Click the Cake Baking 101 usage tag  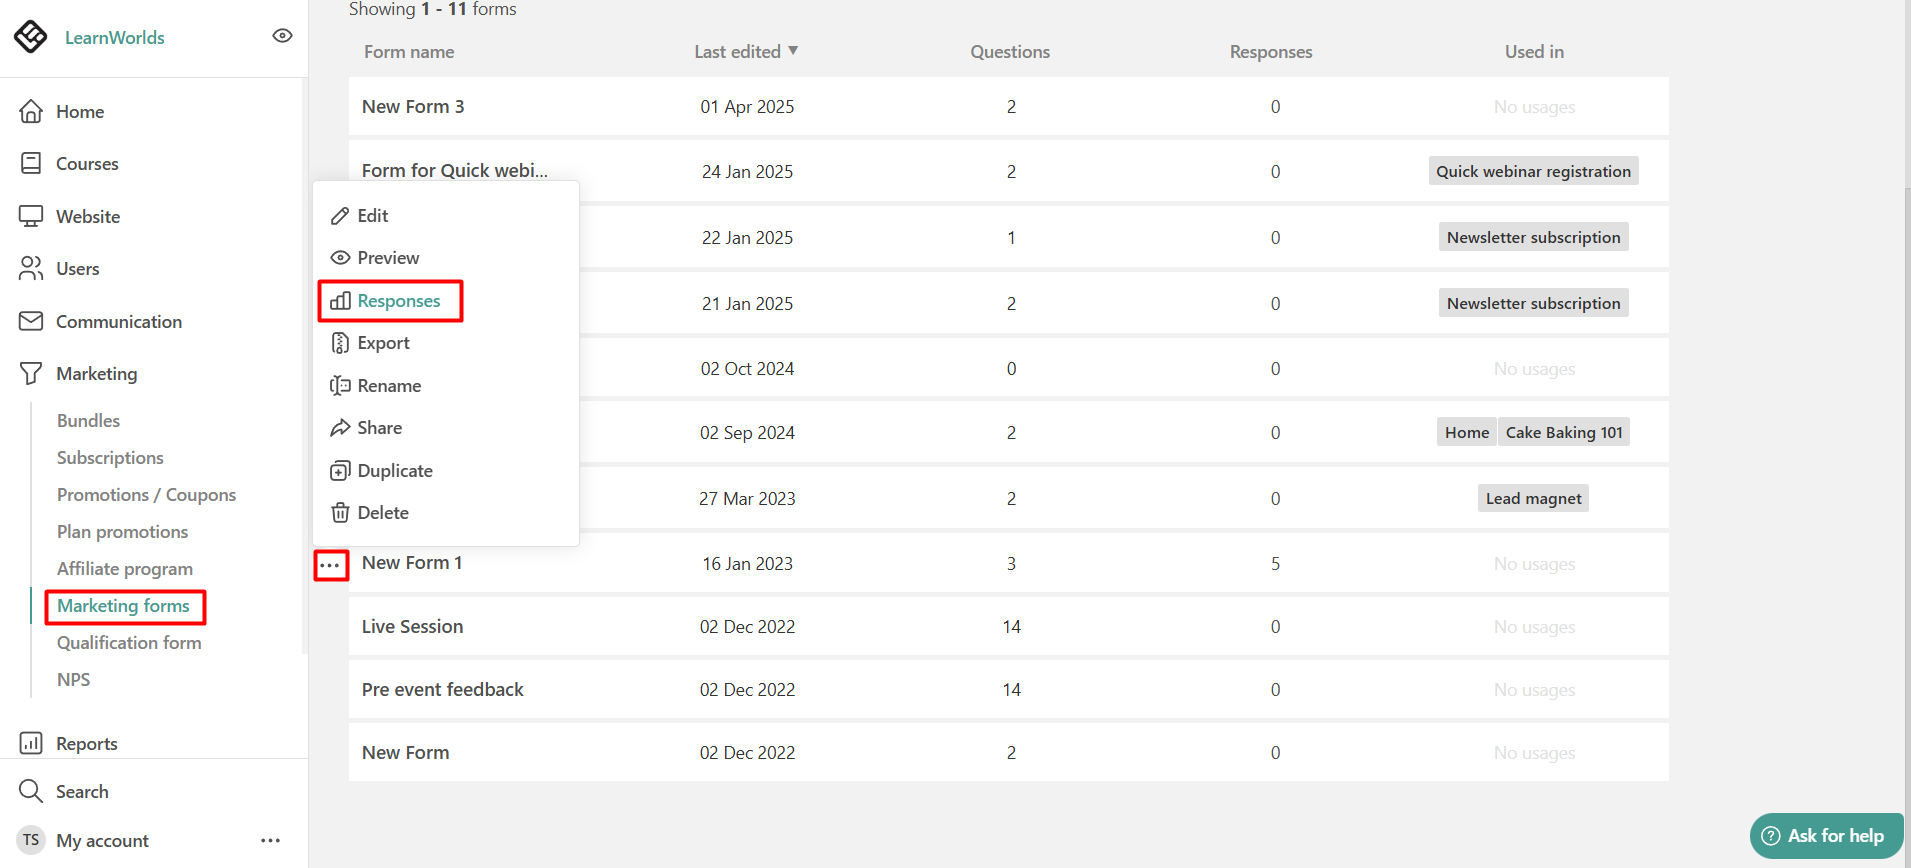tap(1564, 432)
